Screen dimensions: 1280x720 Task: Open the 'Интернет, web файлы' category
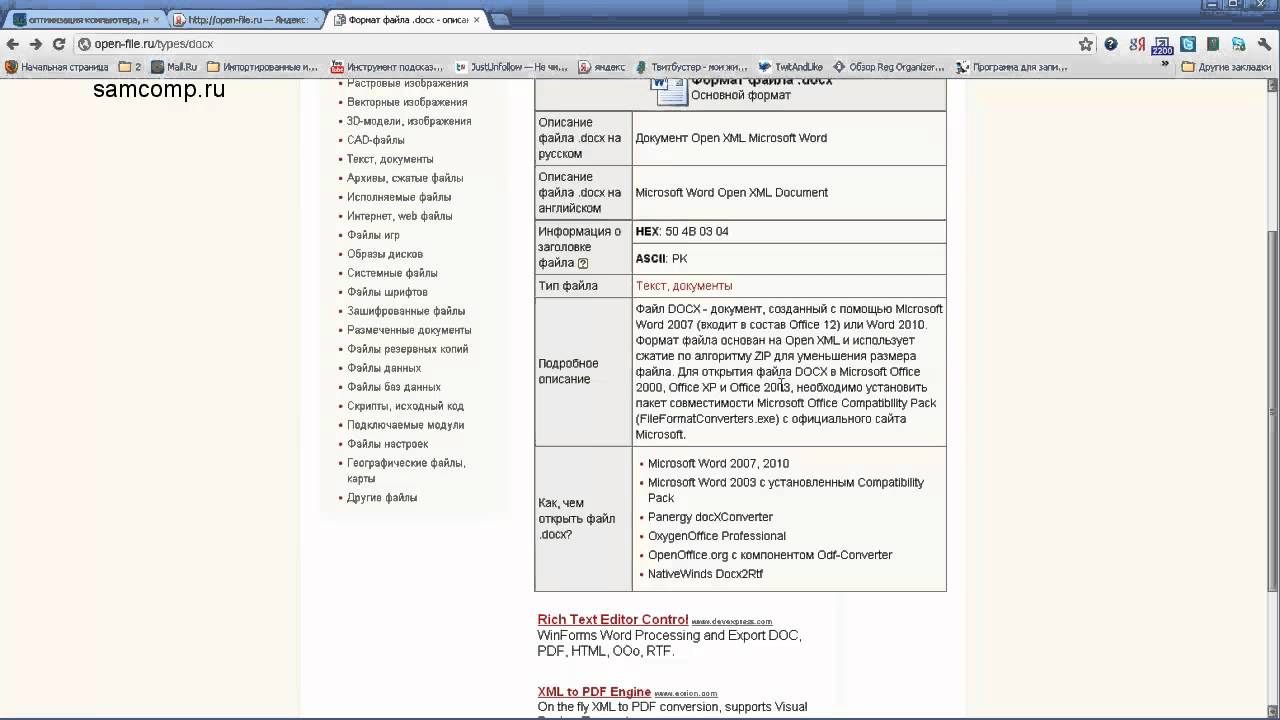tap(399, 216)
